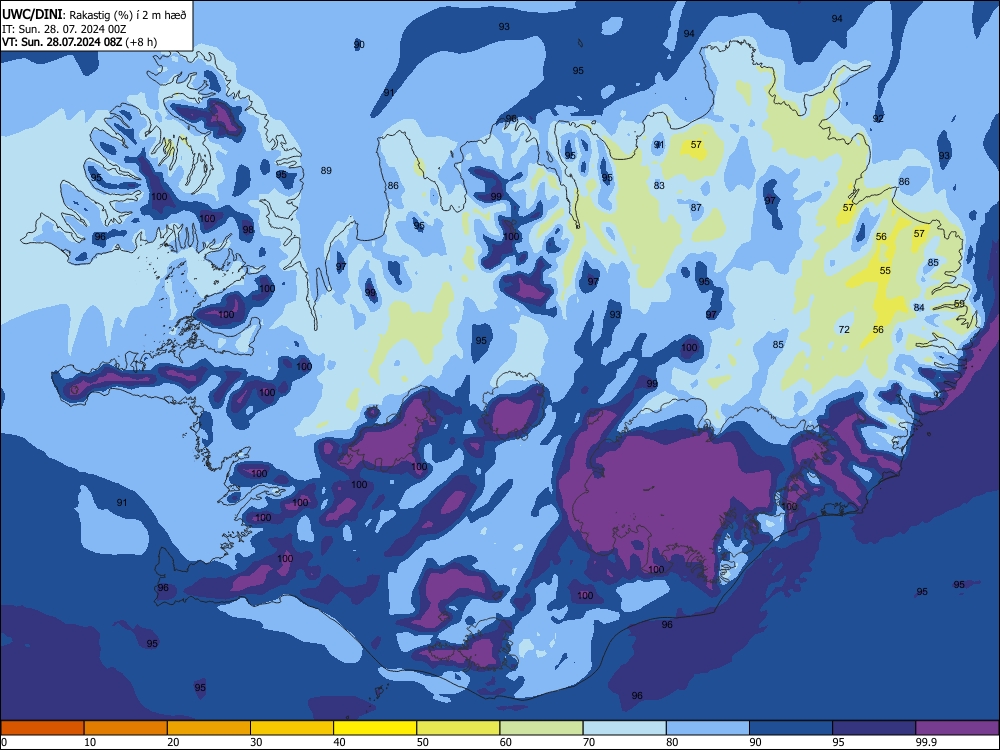This screenshot has width=1000, height=750.
Task: Pick the purple above-99.9 legend swatch
Action: pos(957,728)
